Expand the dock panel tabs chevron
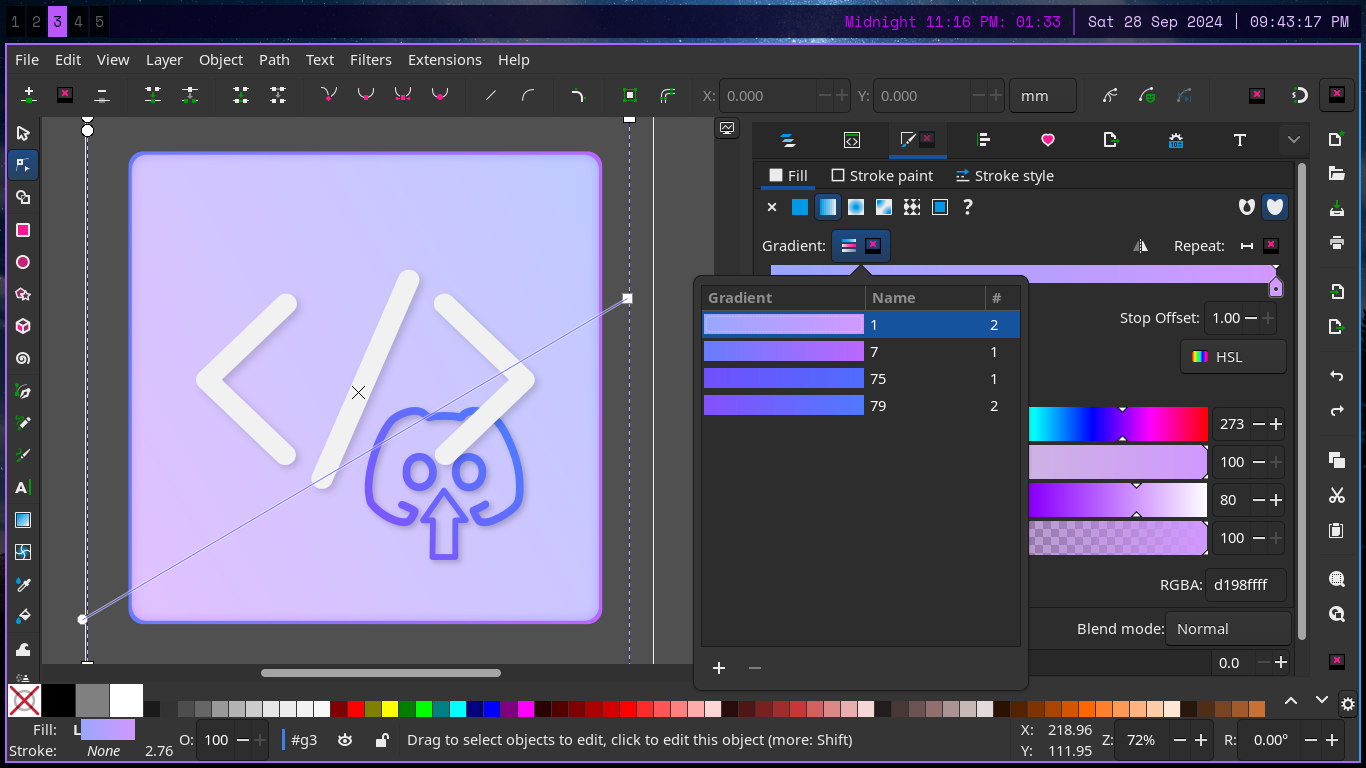 pos(1294,140)
